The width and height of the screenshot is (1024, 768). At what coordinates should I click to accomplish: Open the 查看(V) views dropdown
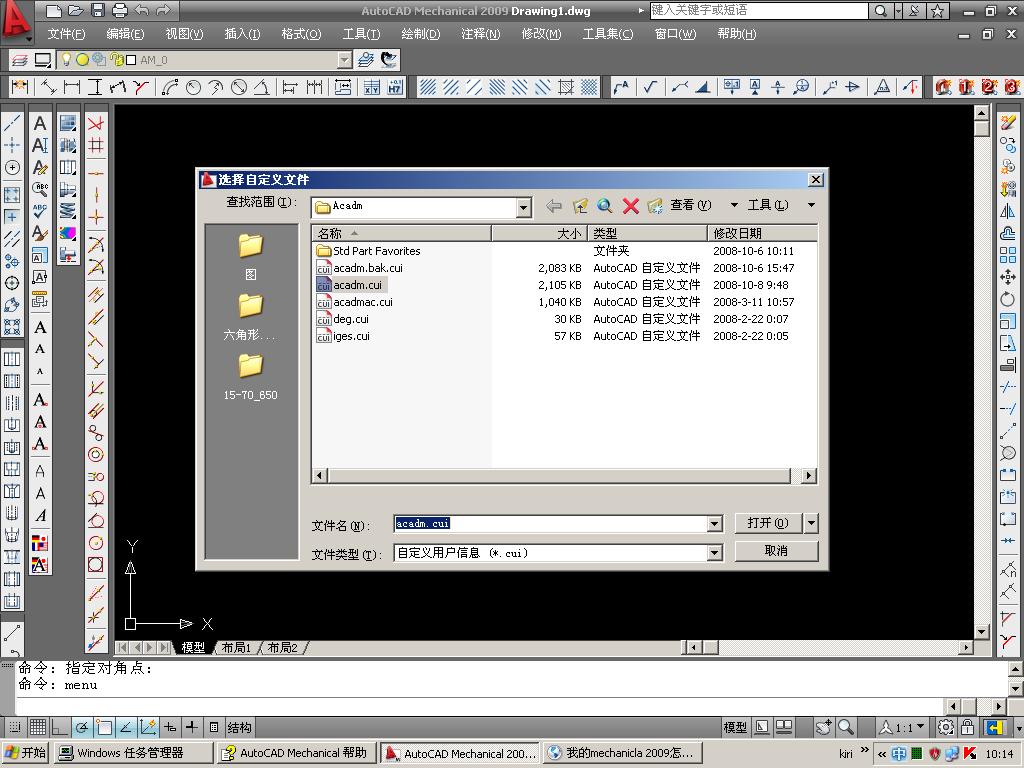pos(734,205)
